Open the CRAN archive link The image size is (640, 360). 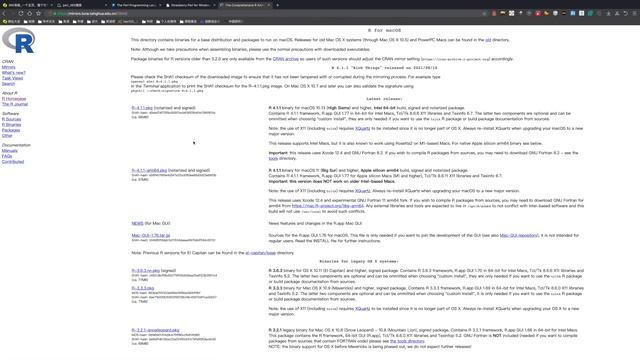pyautogui.click(x=286, y=59)
